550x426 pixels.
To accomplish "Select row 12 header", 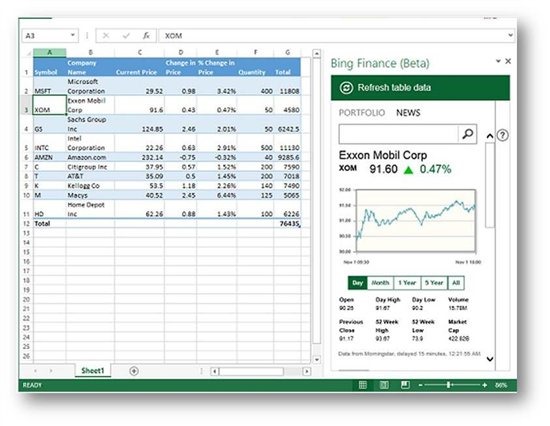I will [x=26, y=224].
